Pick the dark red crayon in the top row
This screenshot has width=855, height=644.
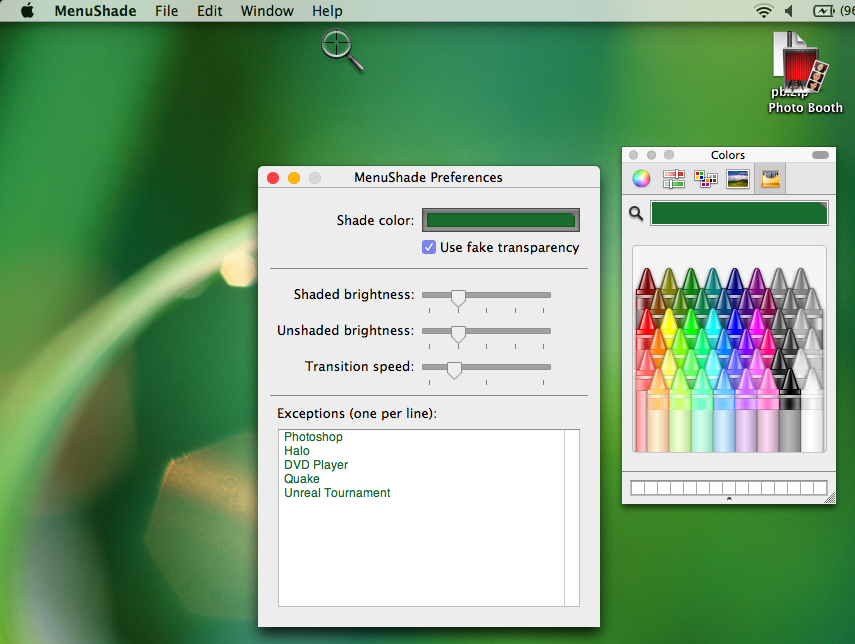[x=646, y=280]
